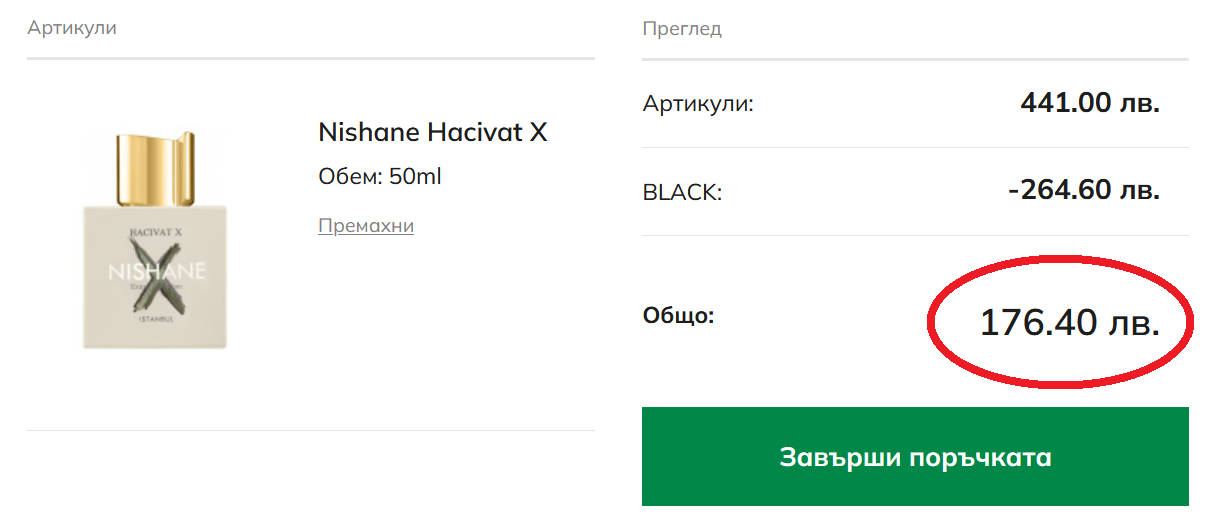Click the Преглед summary heading
Screen dimensions: 1207x529
(681, 29)
